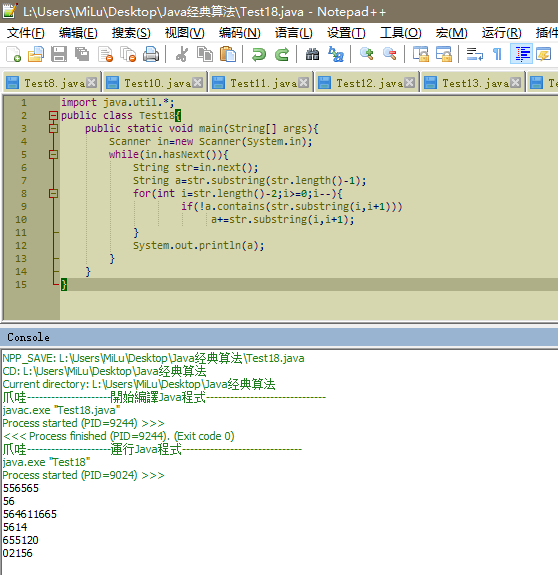Save all files with stacked floppies icon
Viewport: 558px width, 575px height.
click(x=82, y=54)
